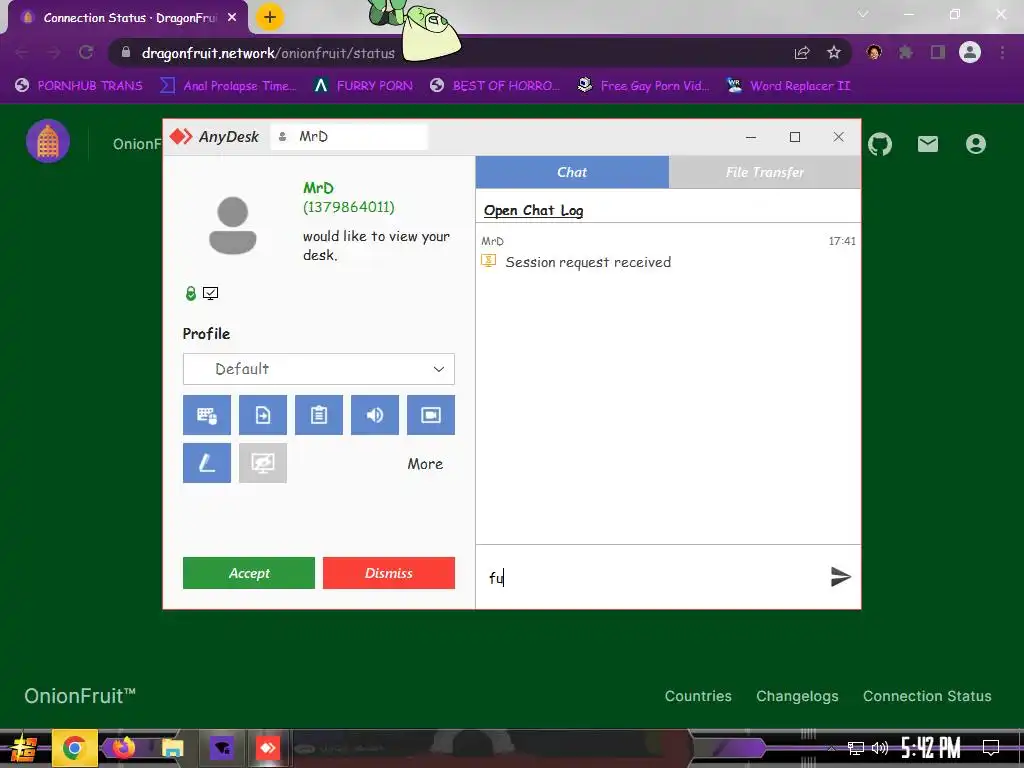This screenshot has width=1024, height=768.
Task: Open the Connection Status footer link
Action: [x=927, y=696]
